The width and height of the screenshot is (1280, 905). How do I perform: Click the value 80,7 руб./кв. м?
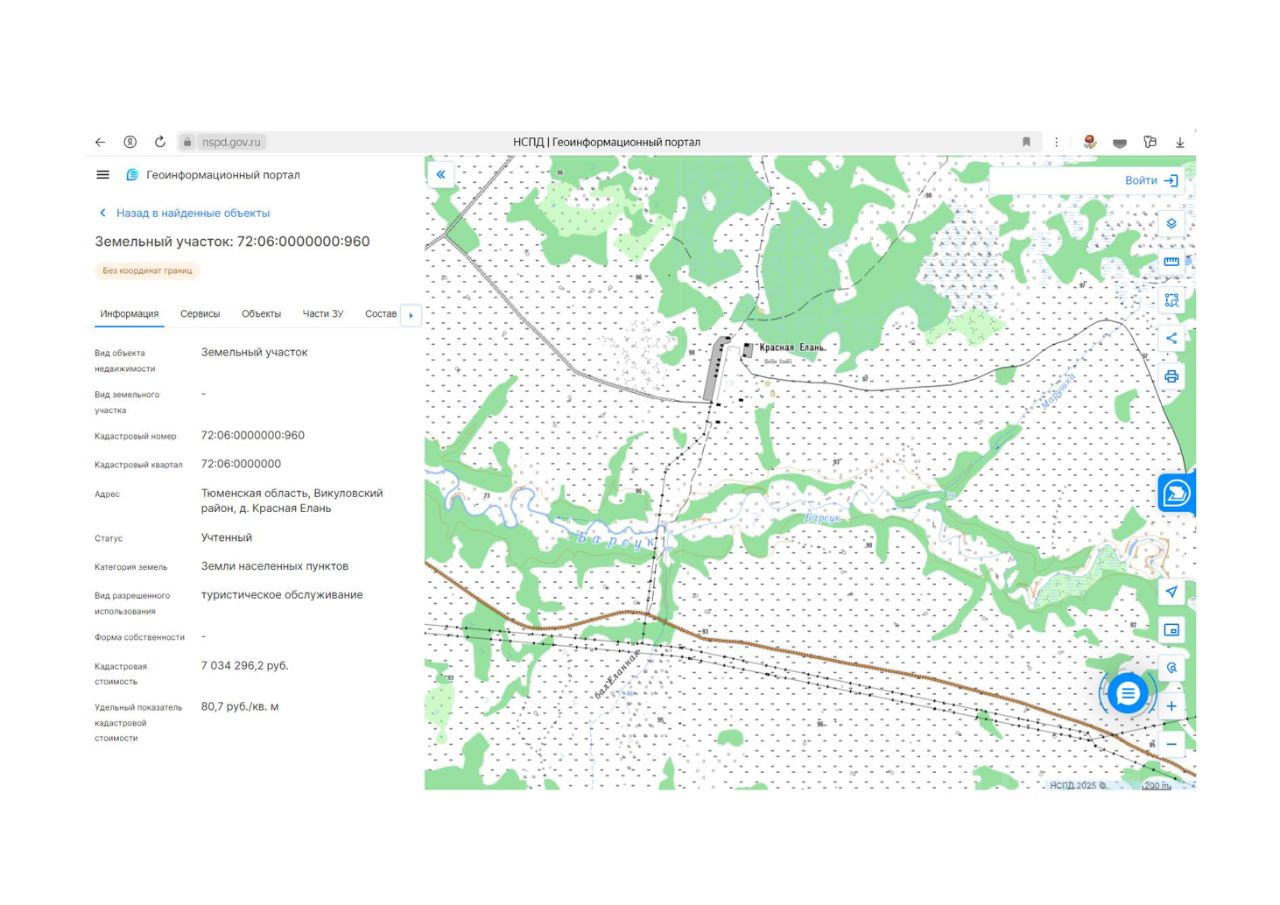240,707
